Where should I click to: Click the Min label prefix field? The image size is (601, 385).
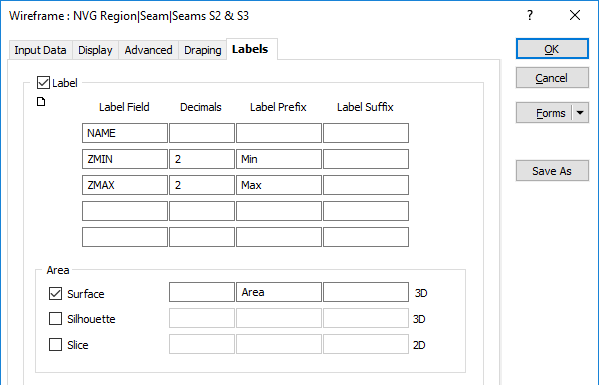279,159
